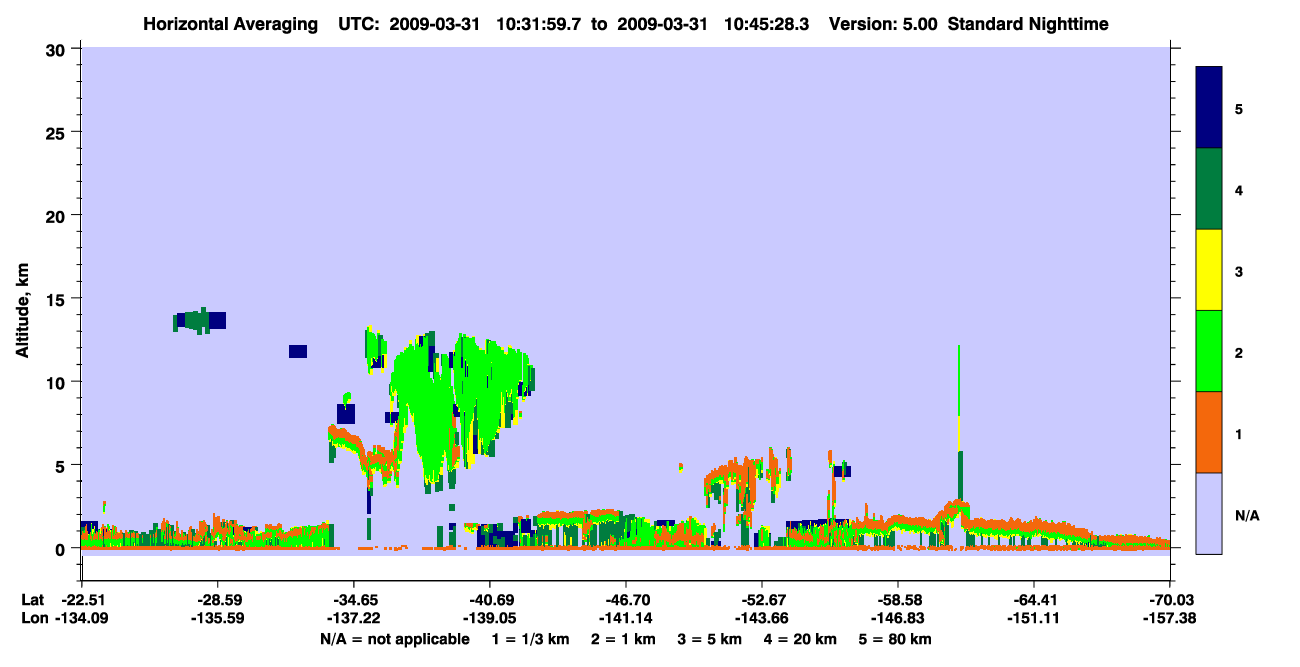Screen dimensions: 1300x667
Task: Click the lavender N/A colorbar segment
Action: coord(1209,513)
